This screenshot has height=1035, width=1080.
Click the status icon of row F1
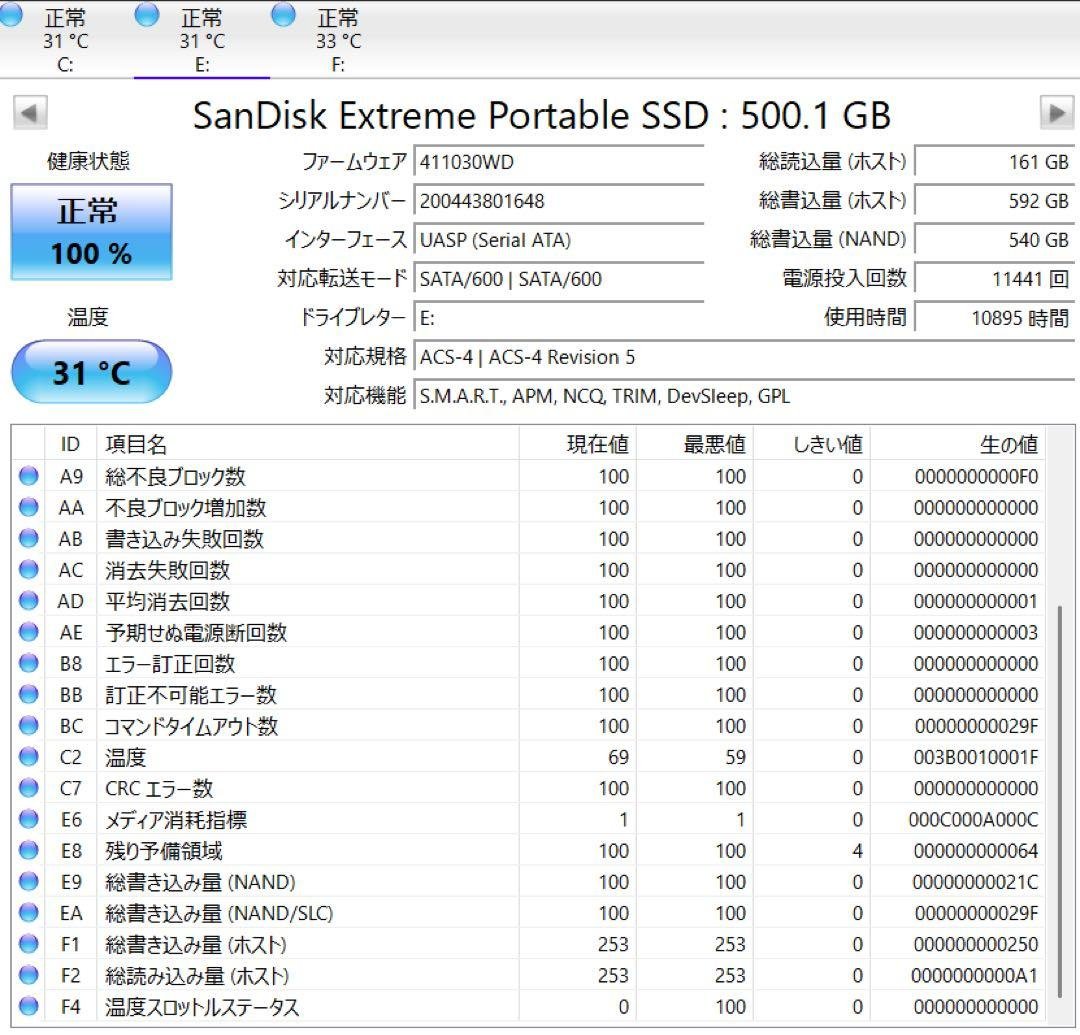[x=28, y=944]
